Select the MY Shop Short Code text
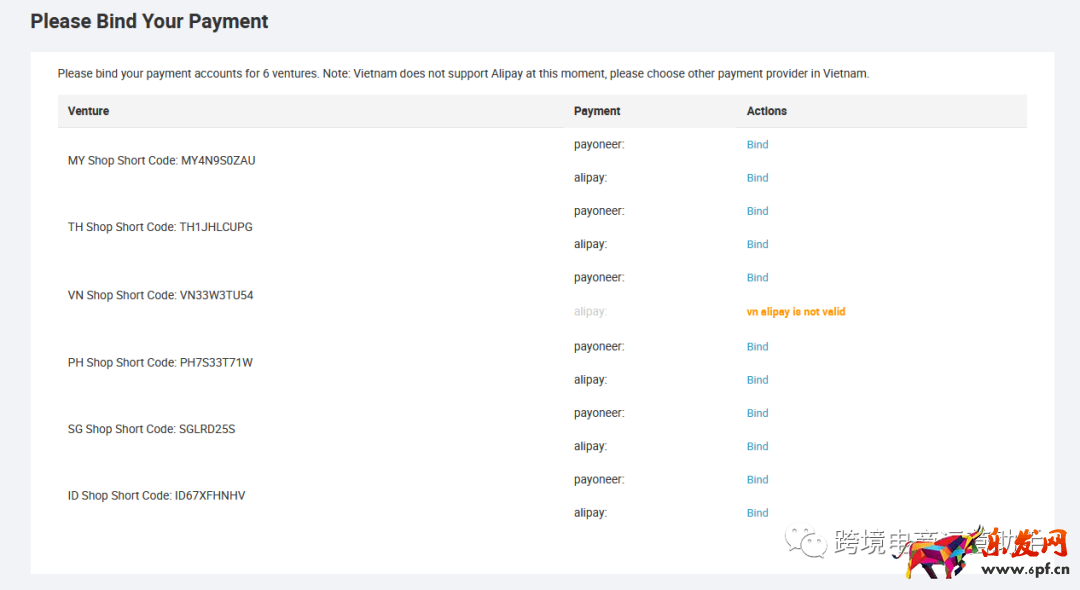 pyautogui.click(x=161, y=161)
